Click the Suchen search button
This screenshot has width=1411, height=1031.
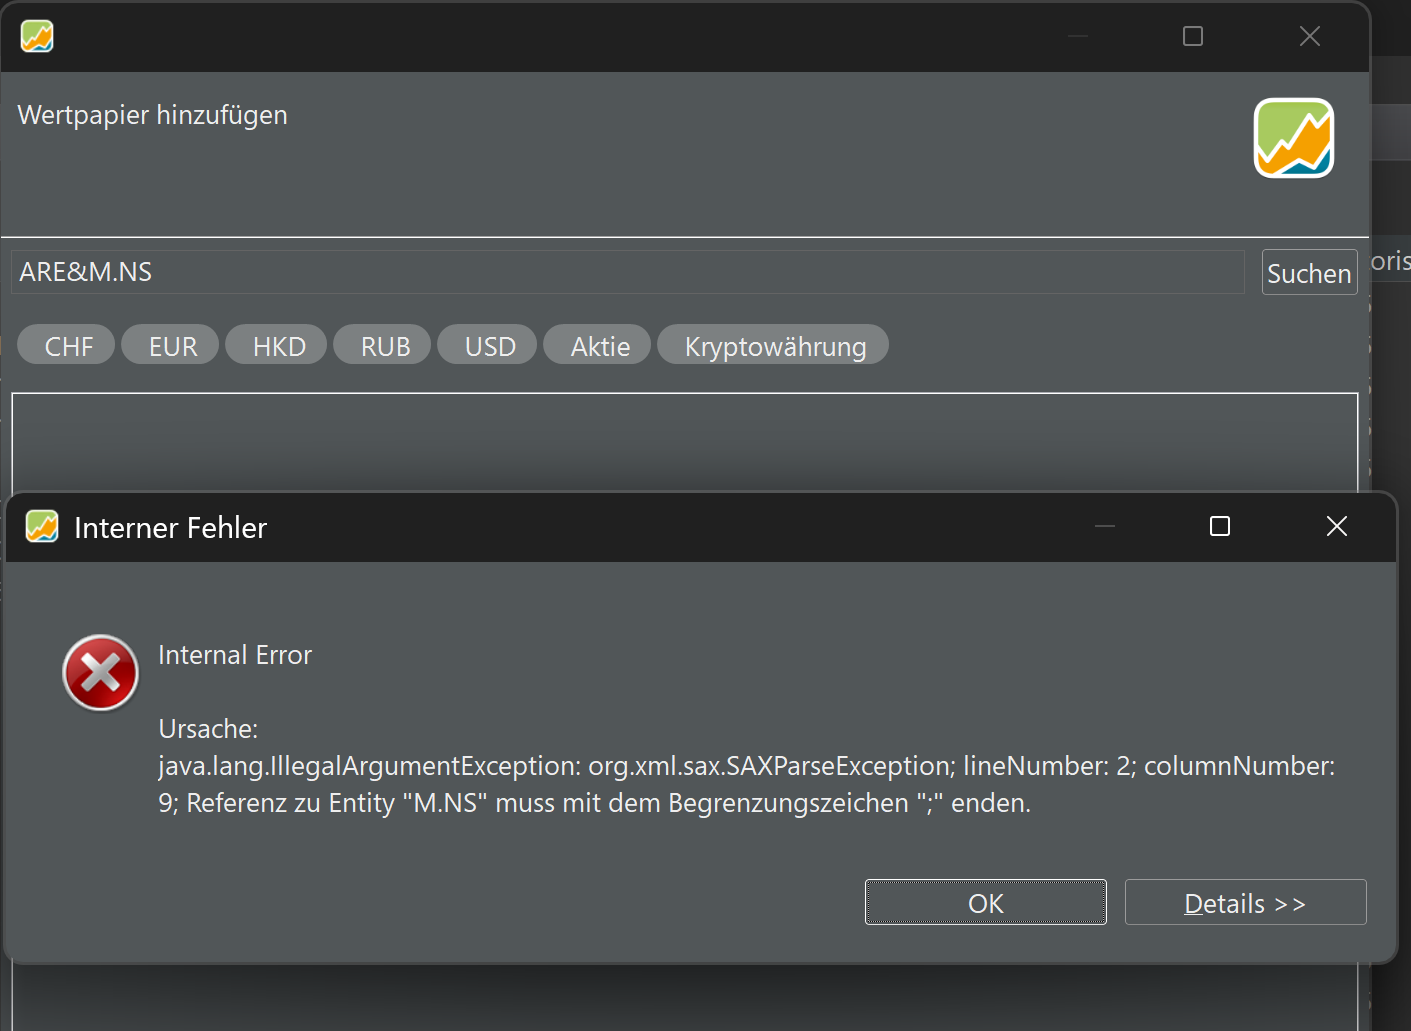click(x=1309, y=272)
